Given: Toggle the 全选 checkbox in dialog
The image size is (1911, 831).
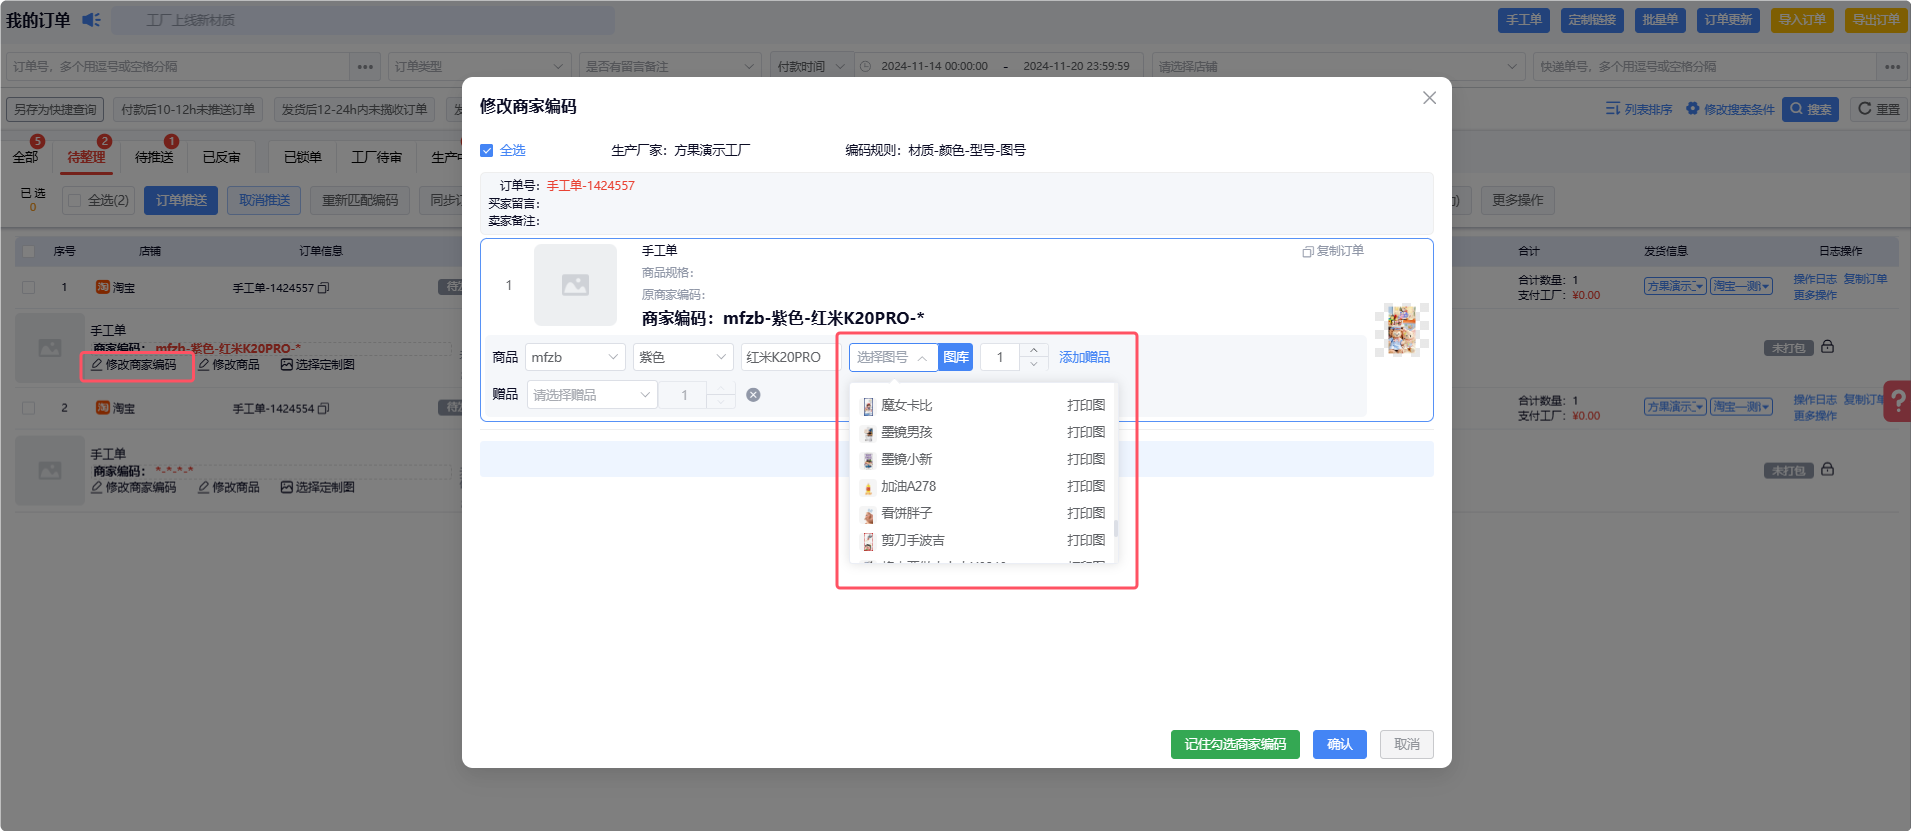Looking at the screenshot, I should click(x=487, y=151).
